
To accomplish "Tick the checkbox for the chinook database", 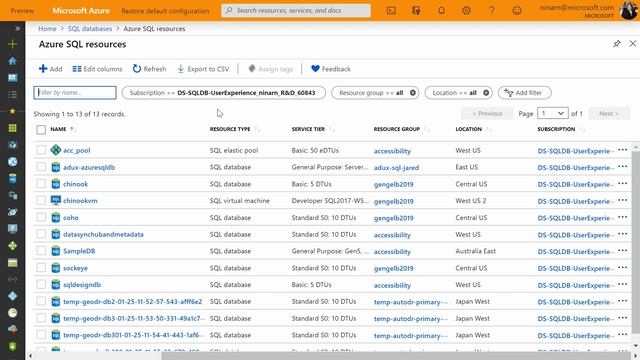I will coord(41,184).
